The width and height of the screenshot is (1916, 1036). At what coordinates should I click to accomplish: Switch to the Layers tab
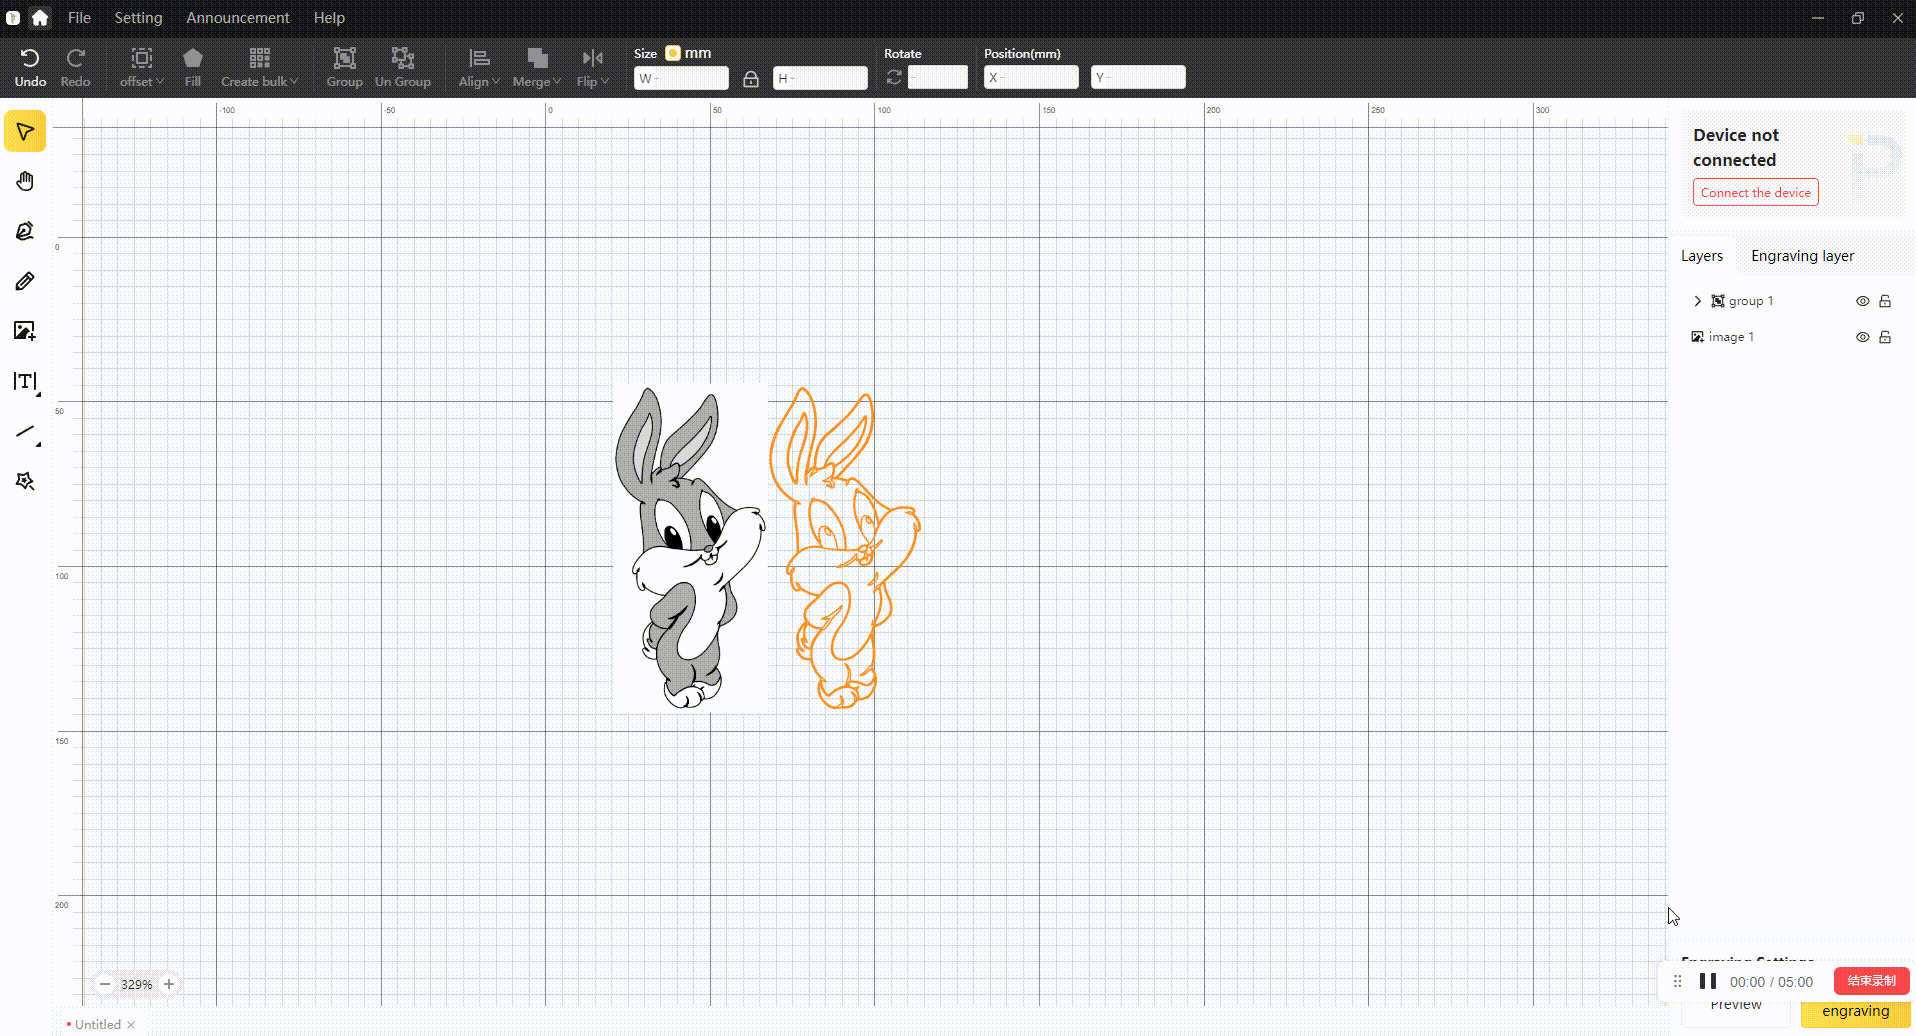(1702, 256)
